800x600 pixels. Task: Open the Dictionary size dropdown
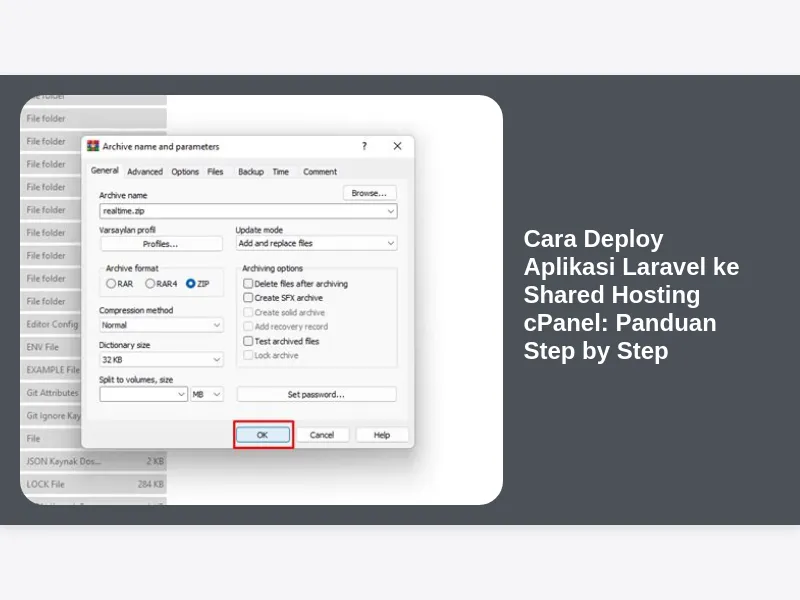point(161,360)
